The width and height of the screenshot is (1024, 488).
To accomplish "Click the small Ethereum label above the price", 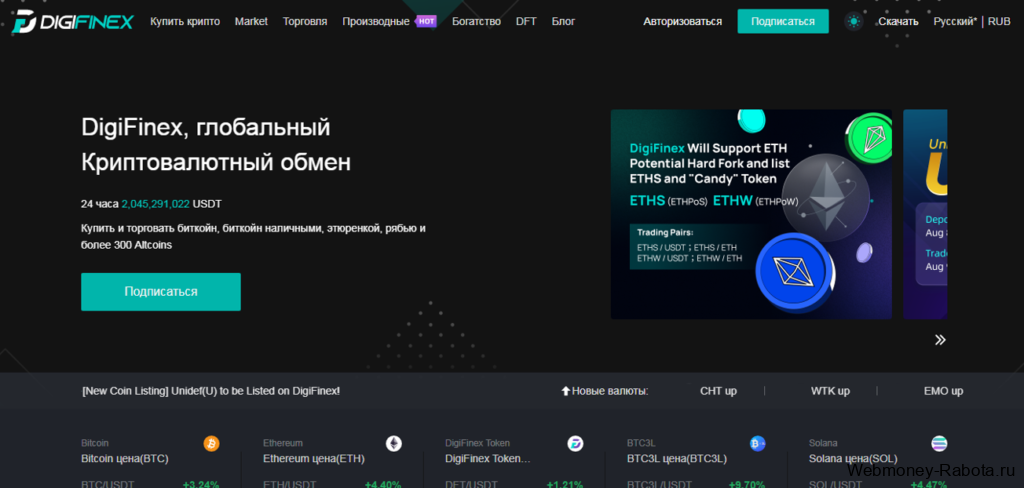I will pyautogui.click(x=283, y=443).
